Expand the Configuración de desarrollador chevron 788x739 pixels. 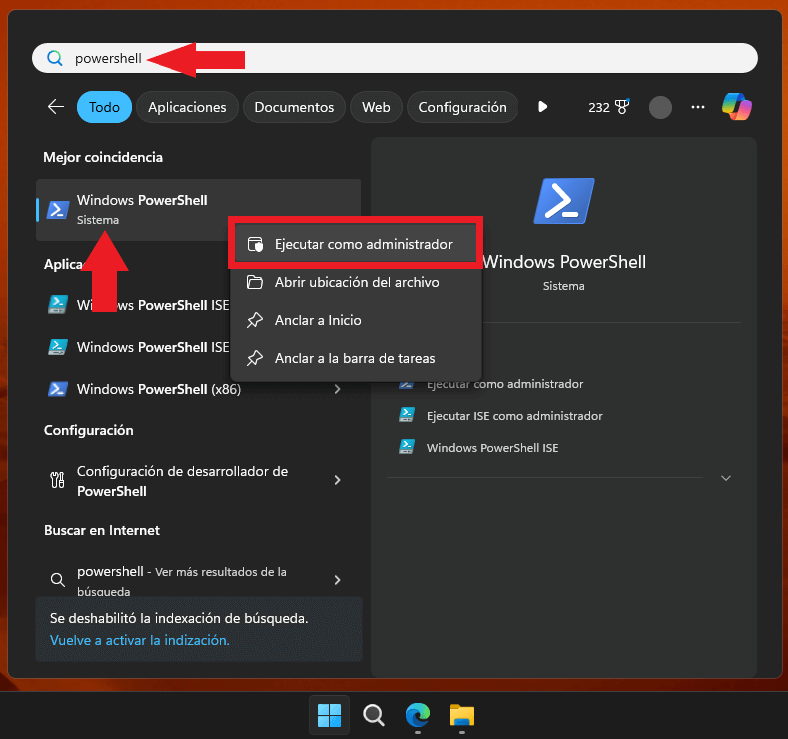(338, 480)
